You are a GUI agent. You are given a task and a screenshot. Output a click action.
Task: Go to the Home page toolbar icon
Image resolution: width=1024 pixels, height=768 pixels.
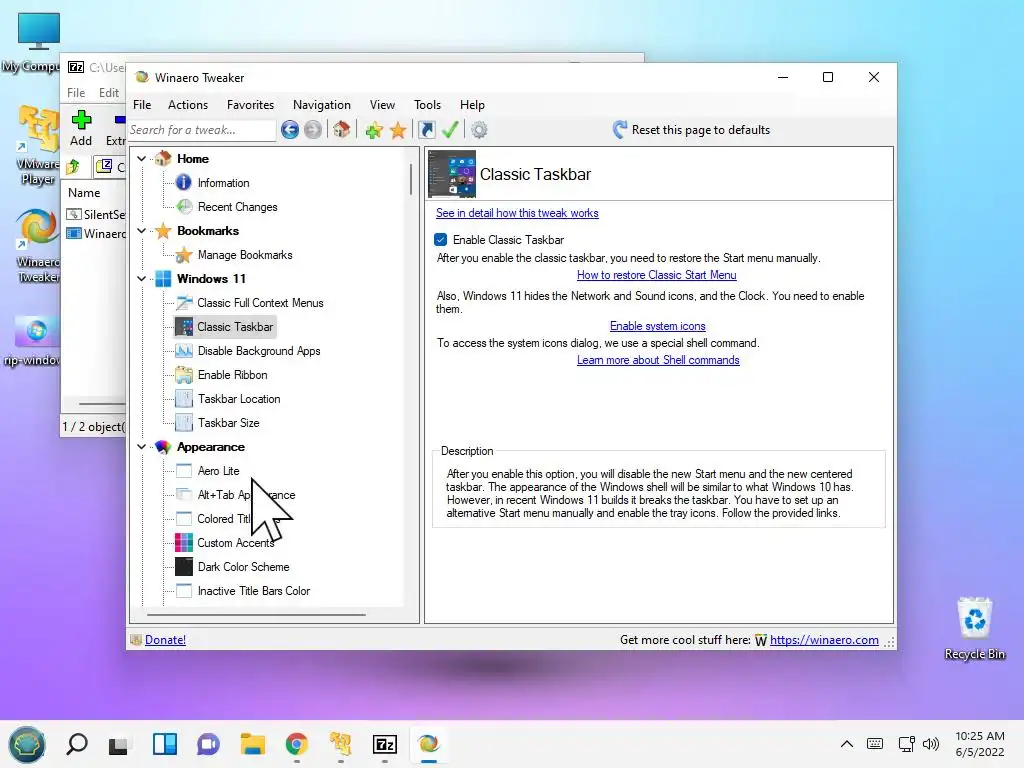click(342, 129)
